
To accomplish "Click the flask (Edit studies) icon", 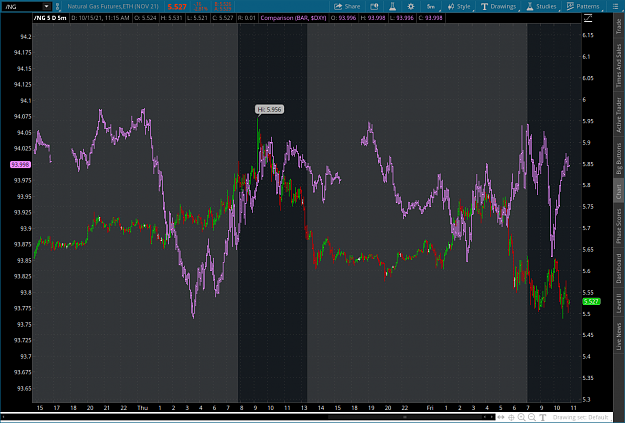I will (x=392, y=6).
